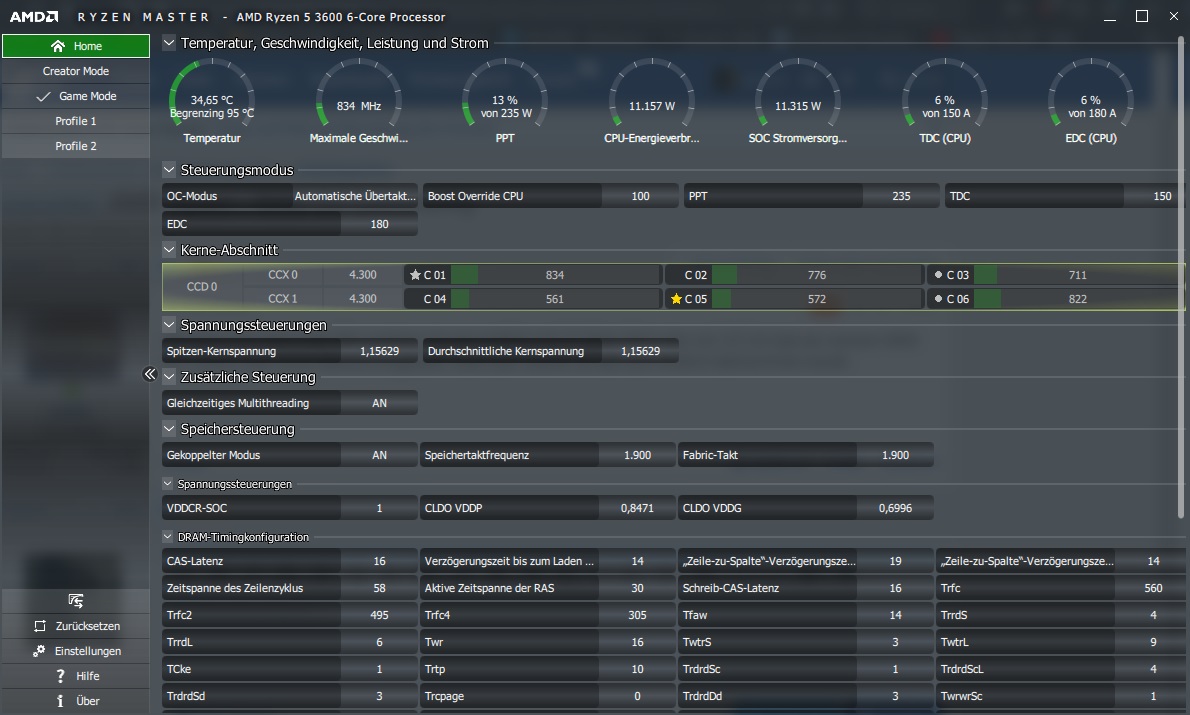This screenshot has height=715, width=1190.
Task: Click the Zurücksetzen button
Action: (76, 626)
